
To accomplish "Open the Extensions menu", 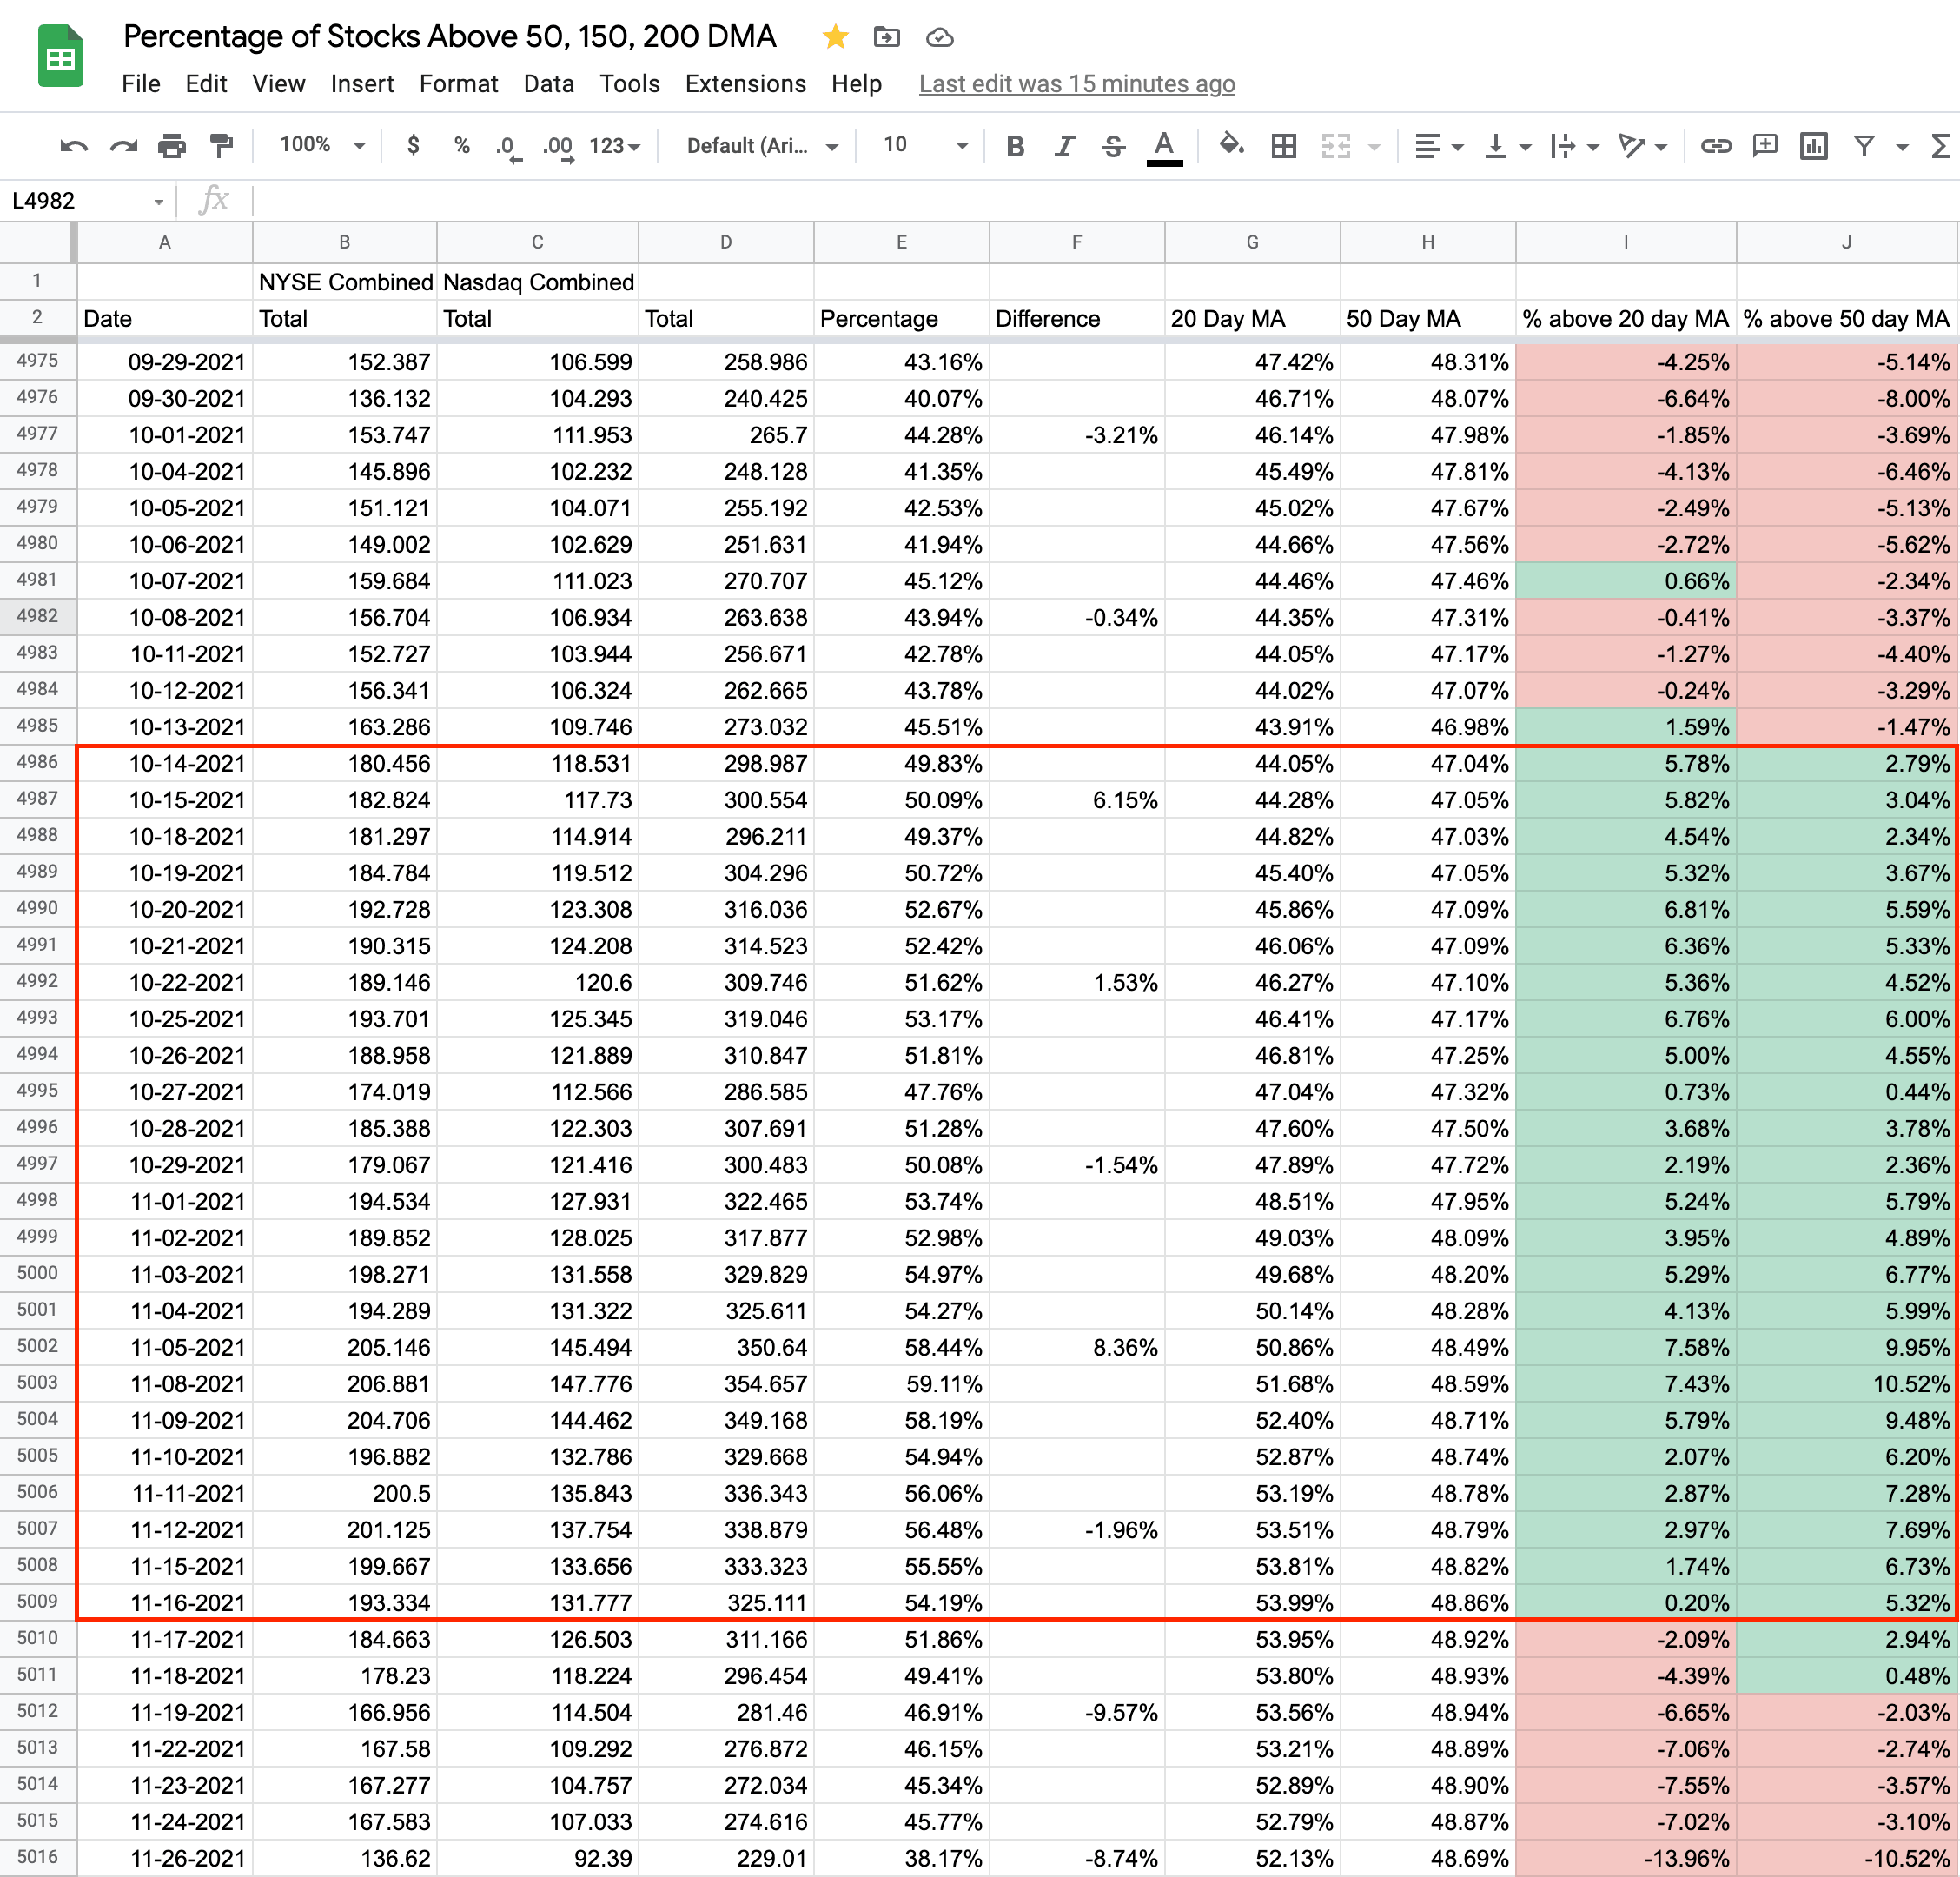I will tap(745, 84).
